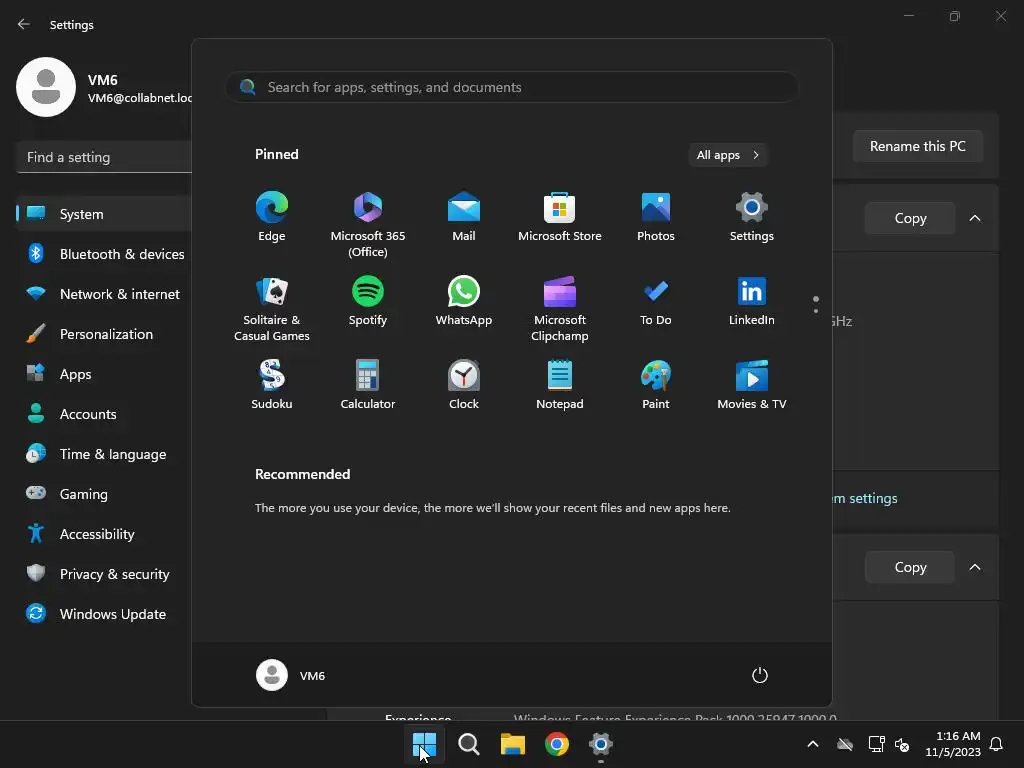The height and width of the screenshot is (768, 1024).
Task: Click the Find a setting field
Action: (x=104, y=157)
